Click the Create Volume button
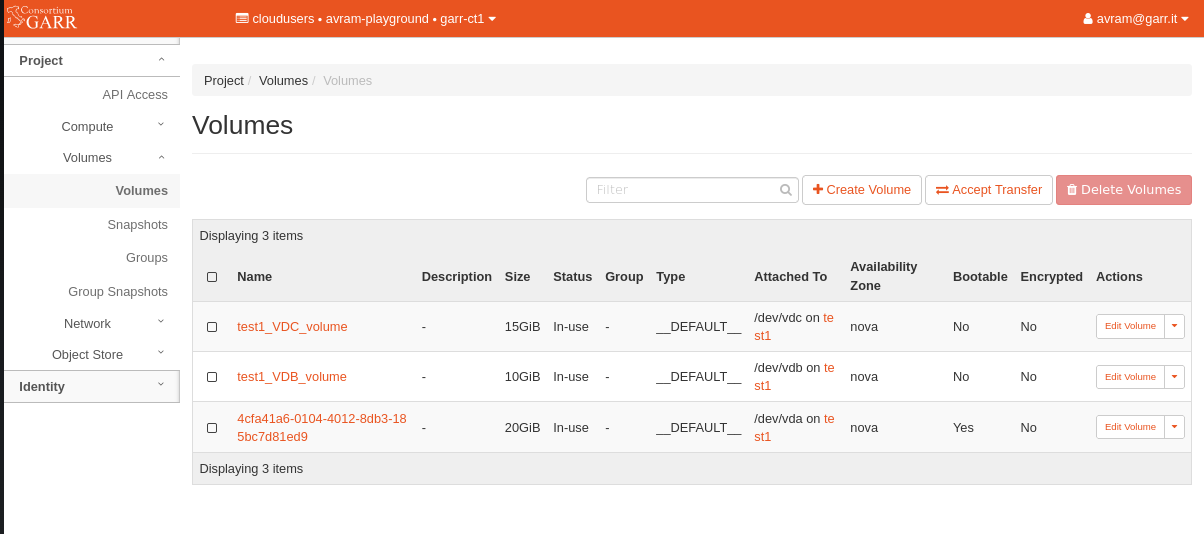 [862, 190]
